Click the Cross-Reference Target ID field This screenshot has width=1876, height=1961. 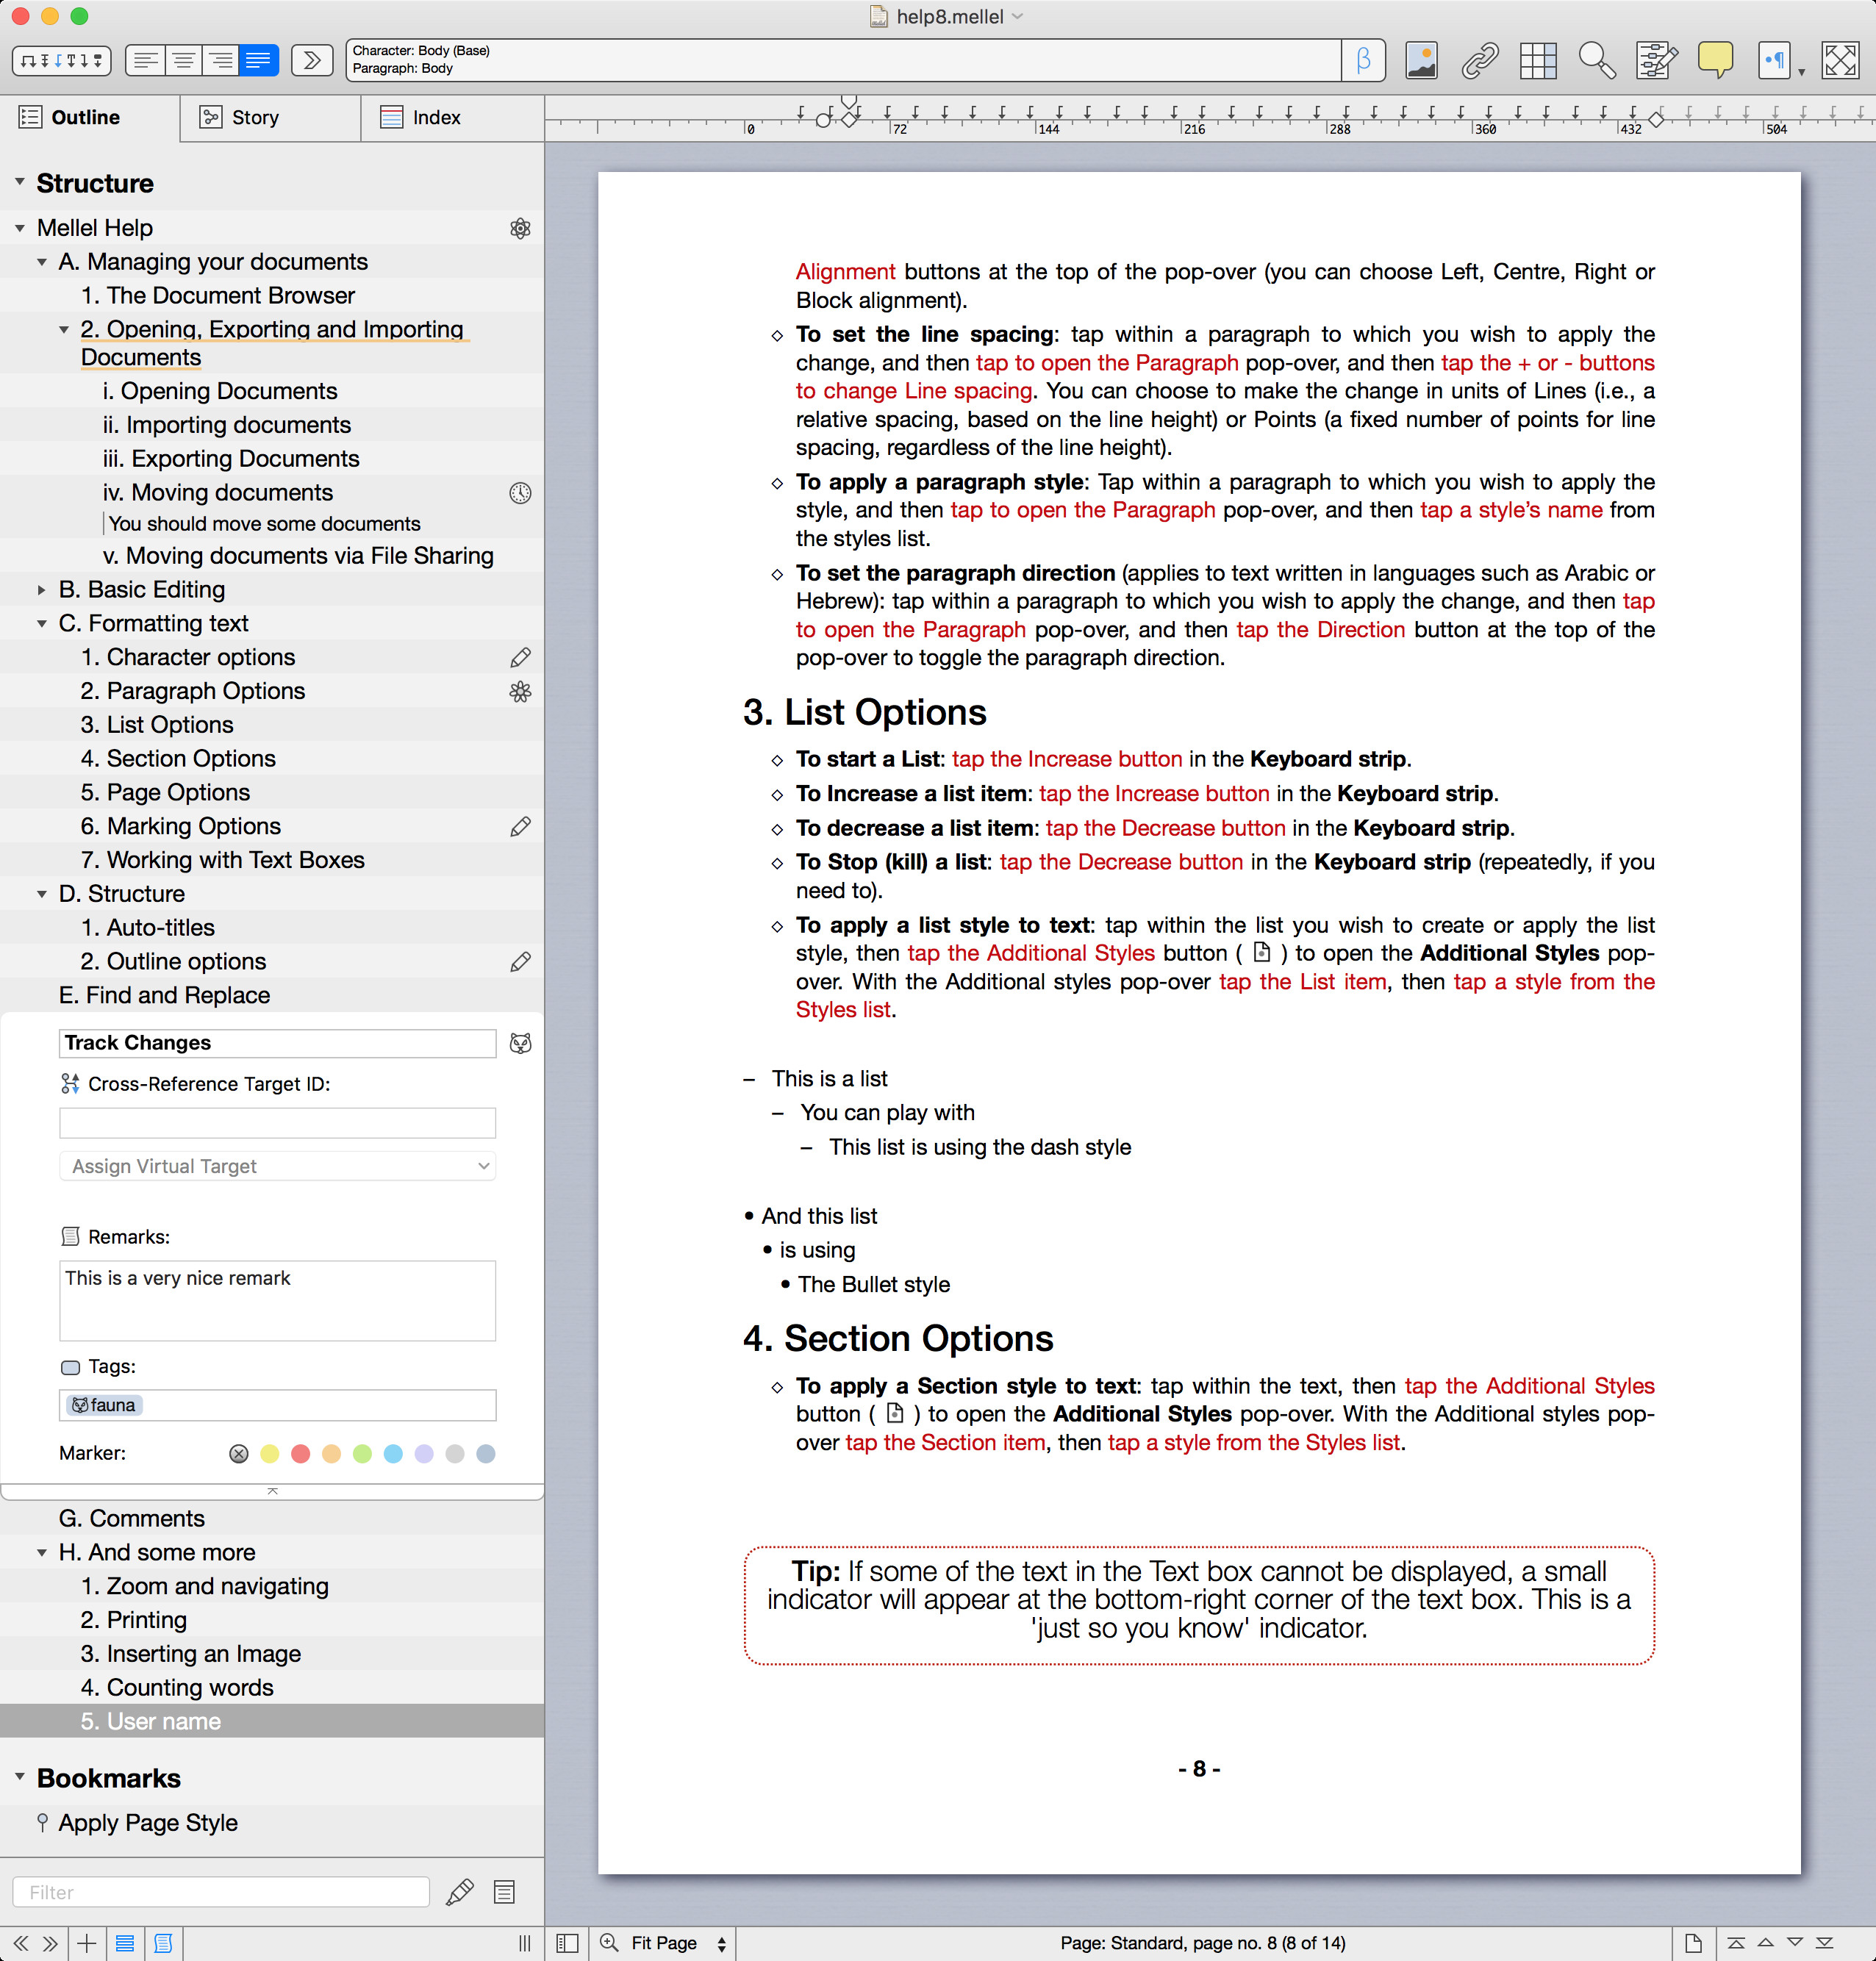(x=277, y=1122)
